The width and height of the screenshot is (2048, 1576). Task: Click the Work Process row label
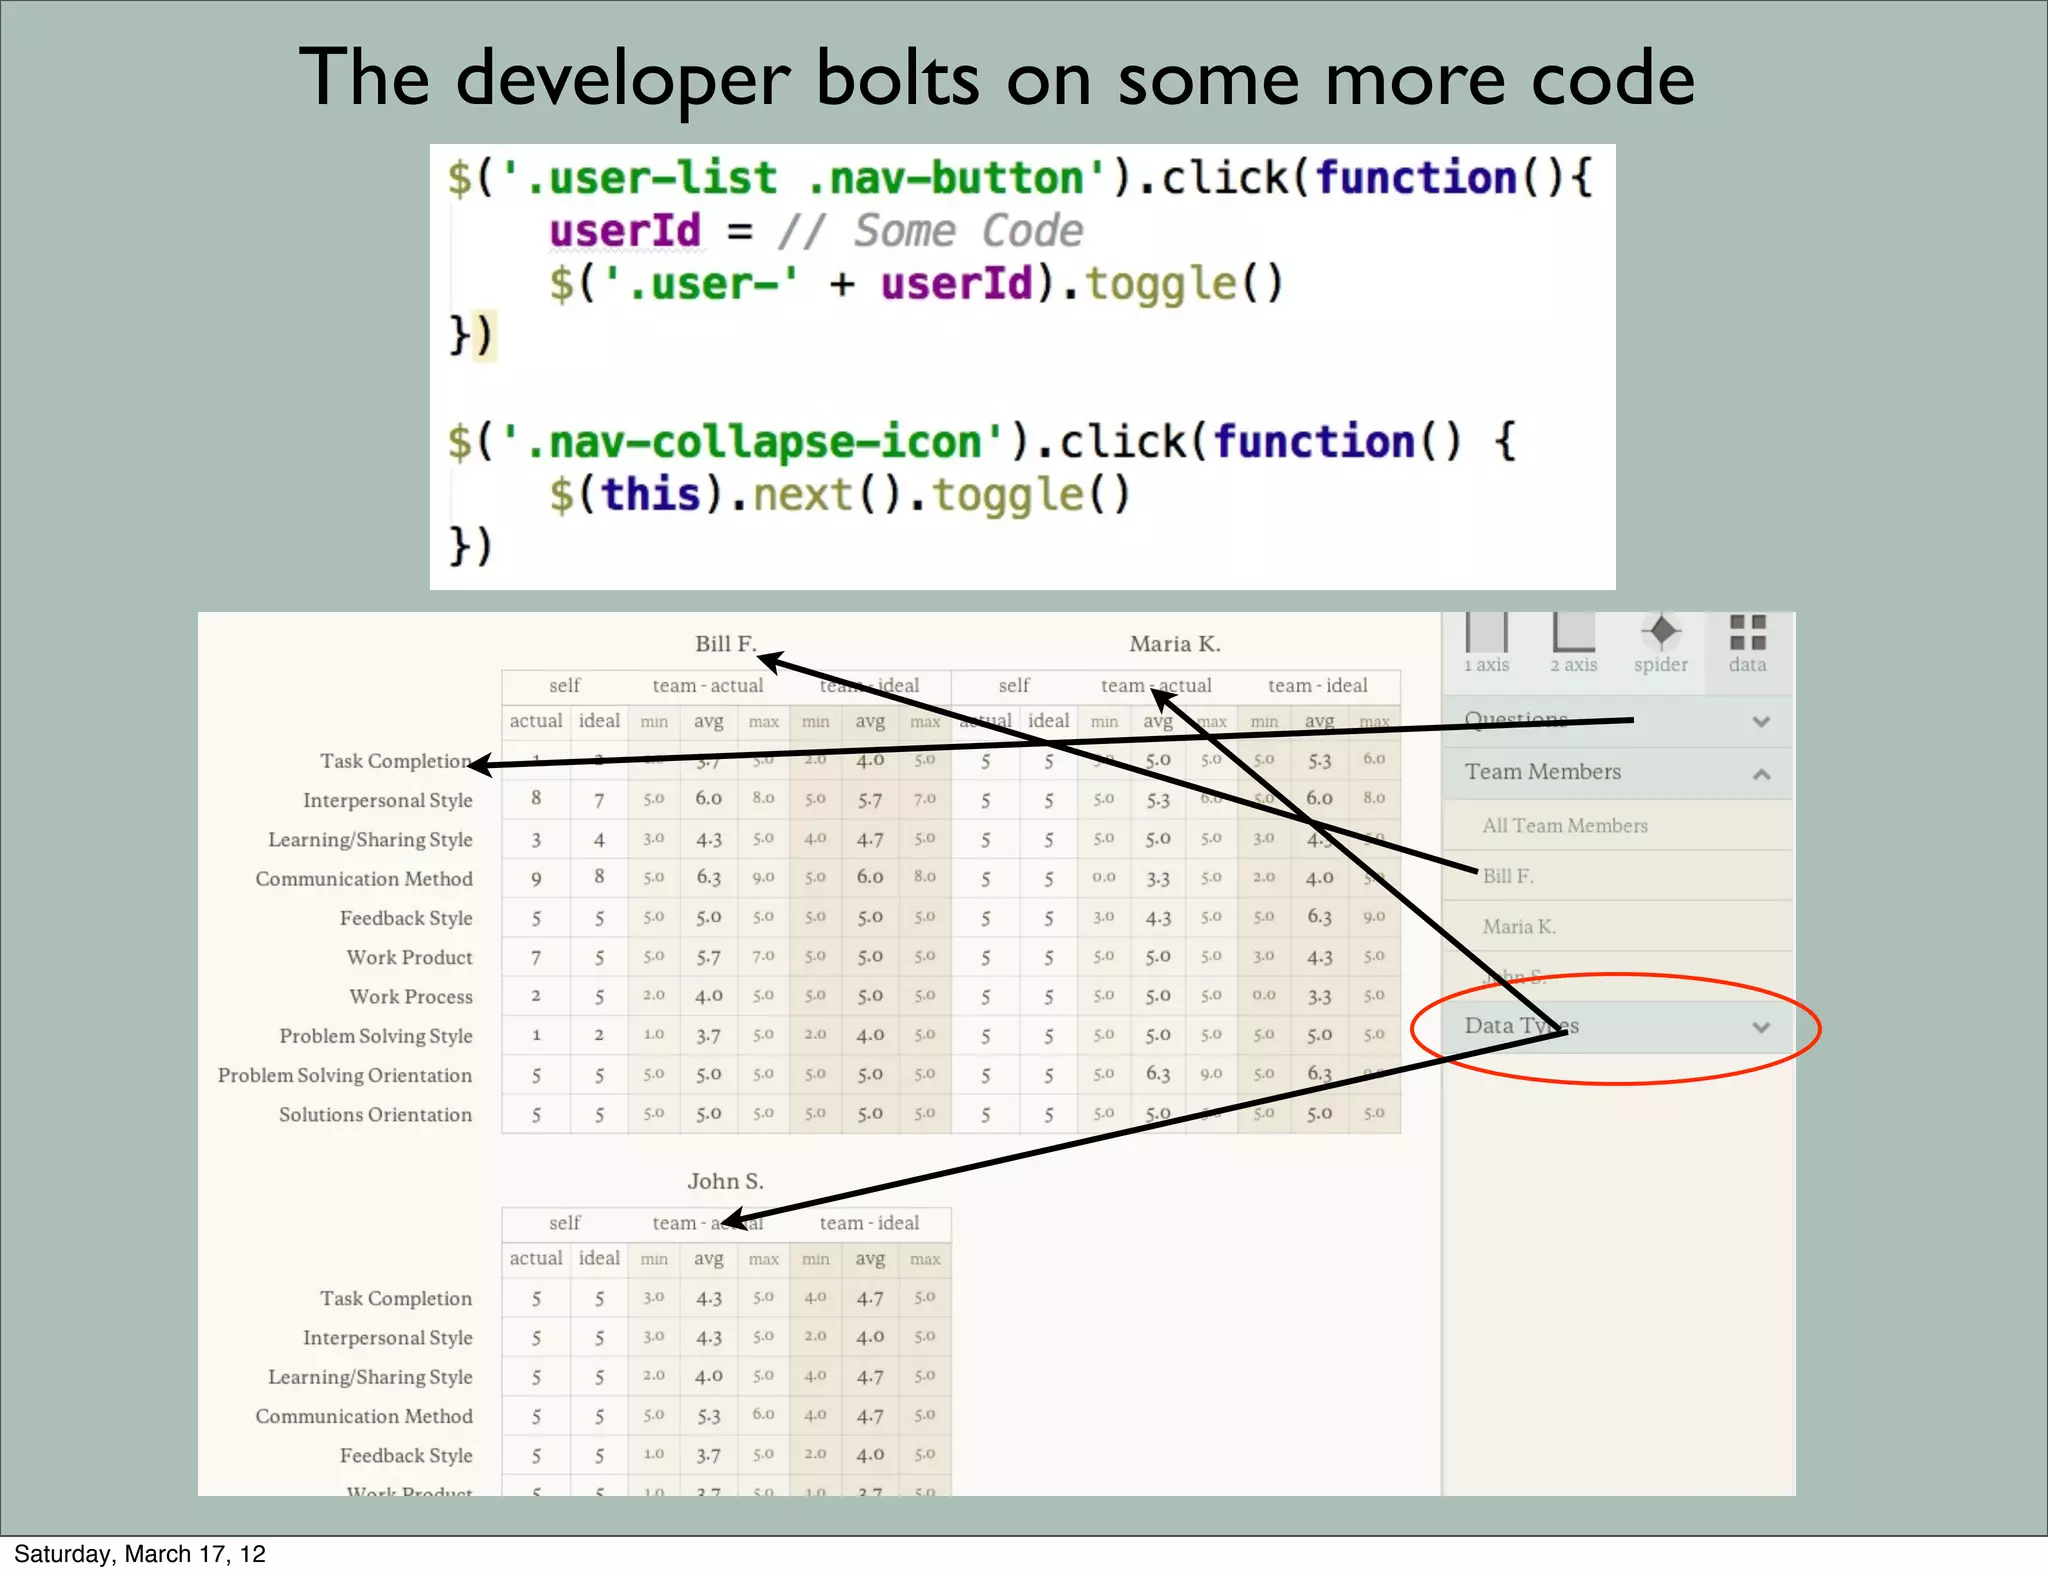click(x=411, y=997)
